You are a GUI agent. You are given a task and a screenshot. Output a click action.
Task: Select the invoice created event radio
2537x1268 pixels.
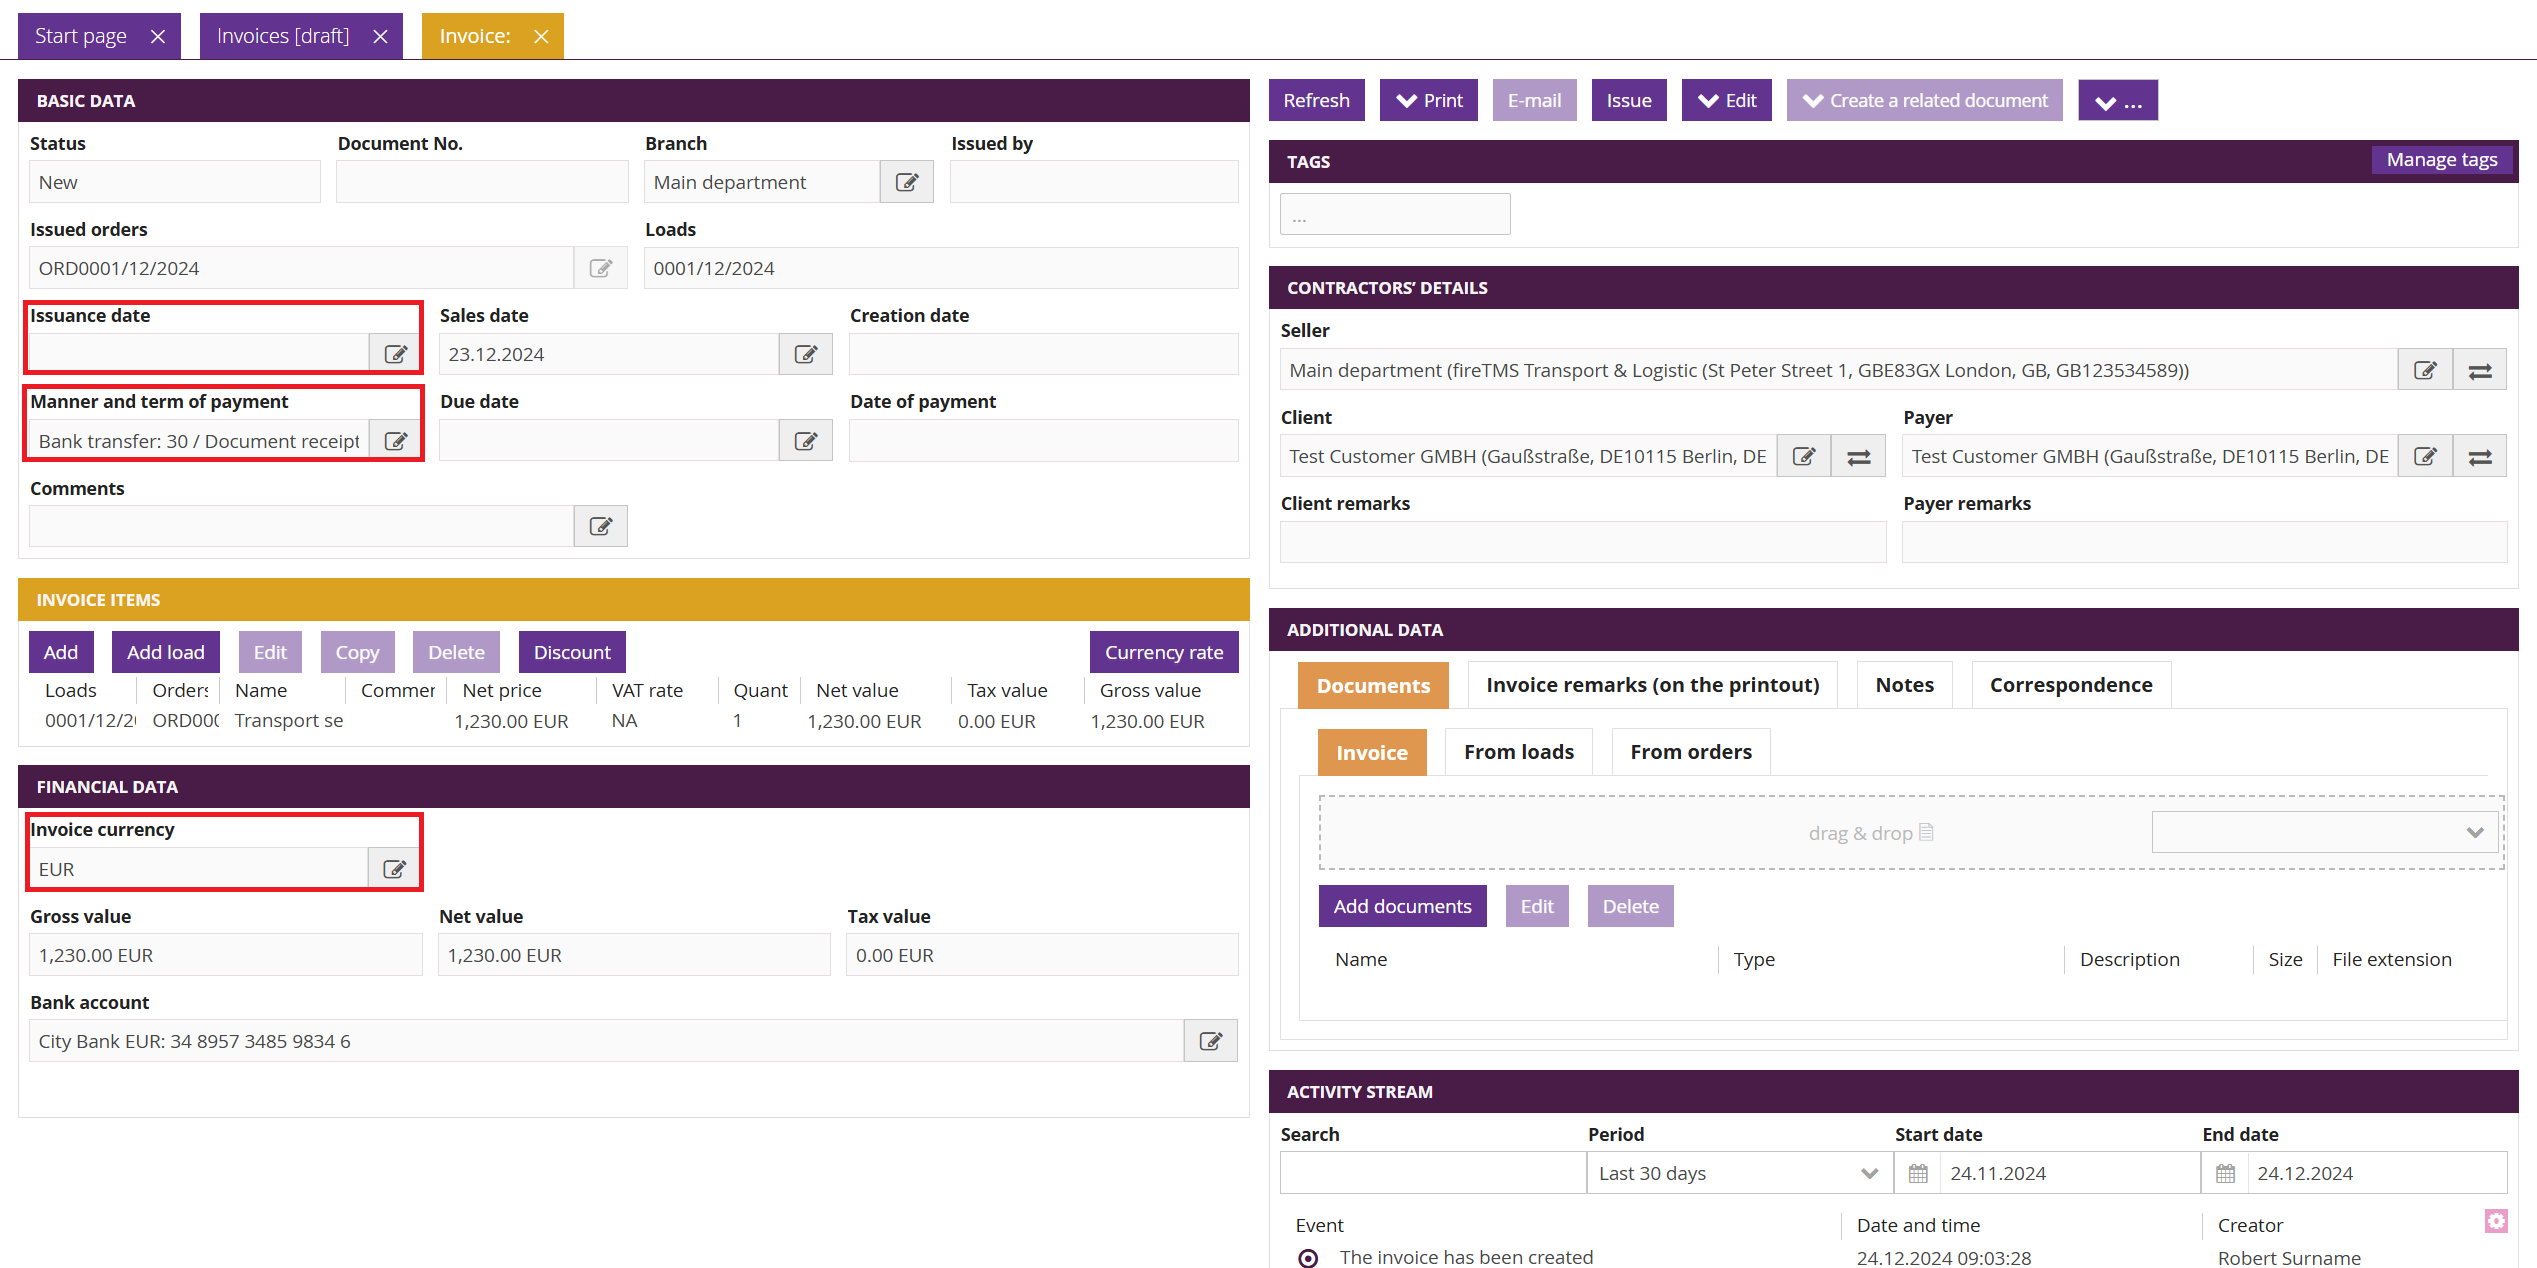pyautogui.click(x=1308, y=1258)
